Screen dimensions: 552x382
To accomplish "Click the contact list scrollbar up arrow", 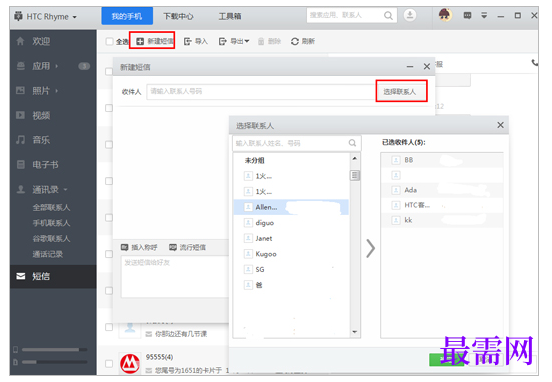I will tap(355, 158).
